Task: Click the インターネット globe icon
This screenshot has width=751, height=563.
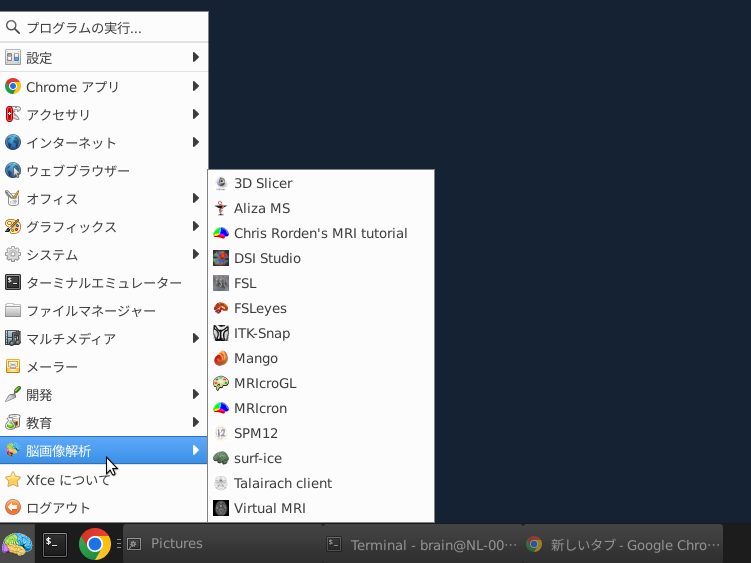Action: pyautogui.click(x=13, y=142)
